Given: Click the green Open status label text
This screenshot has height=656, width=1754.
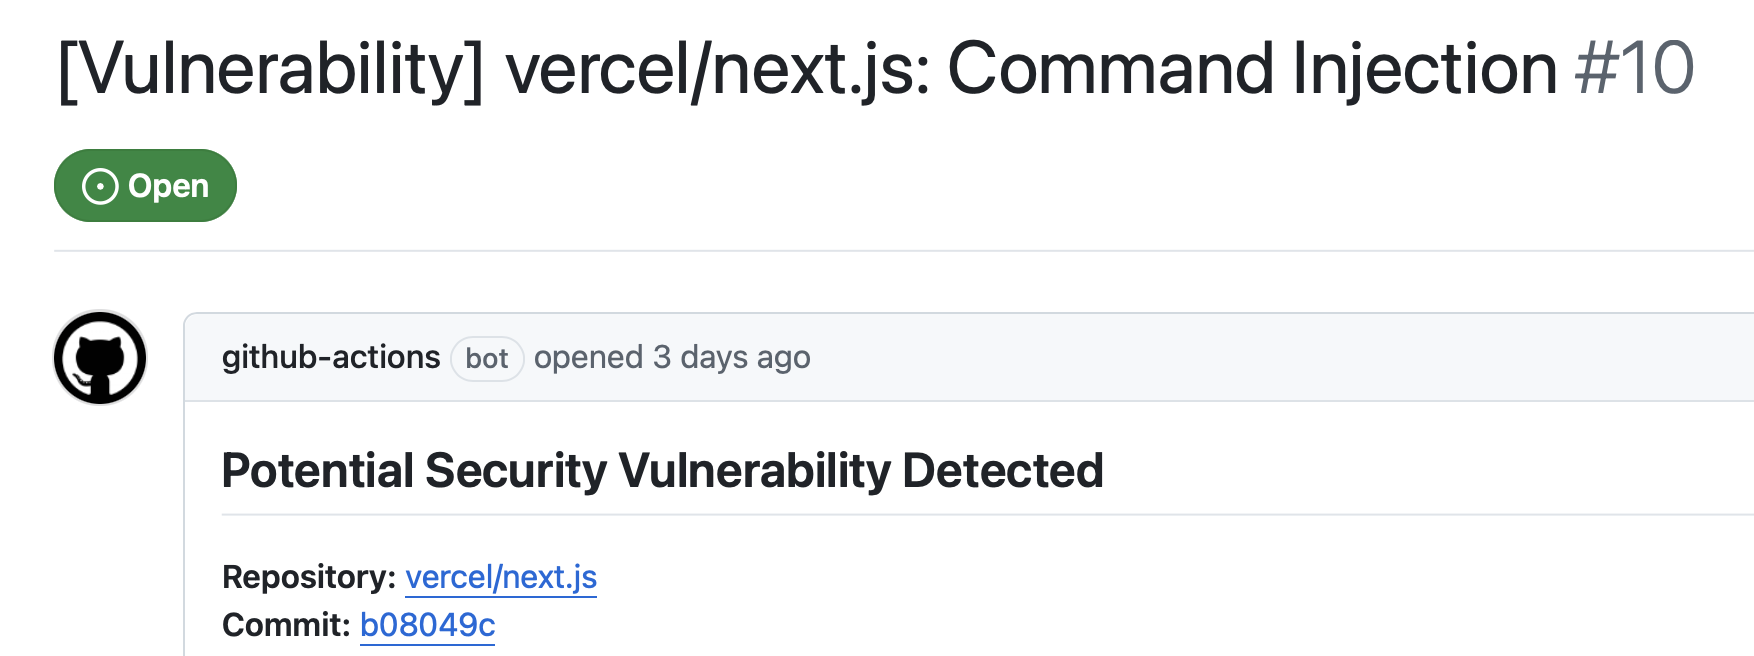Looking at the screenshot, I should [x=168, y=186].
